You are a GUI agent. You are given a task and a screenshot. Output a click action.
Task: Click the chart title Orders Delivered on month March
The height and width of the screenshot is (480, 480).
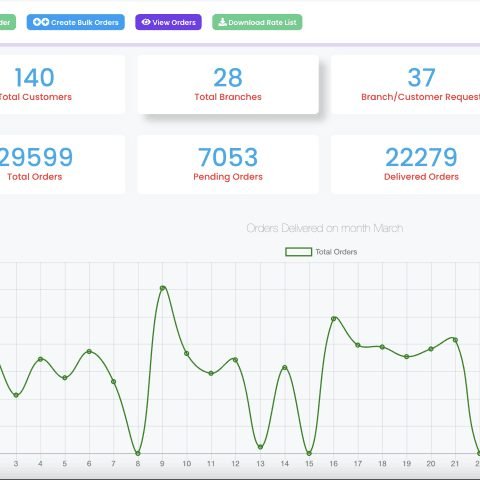[325, 228]
